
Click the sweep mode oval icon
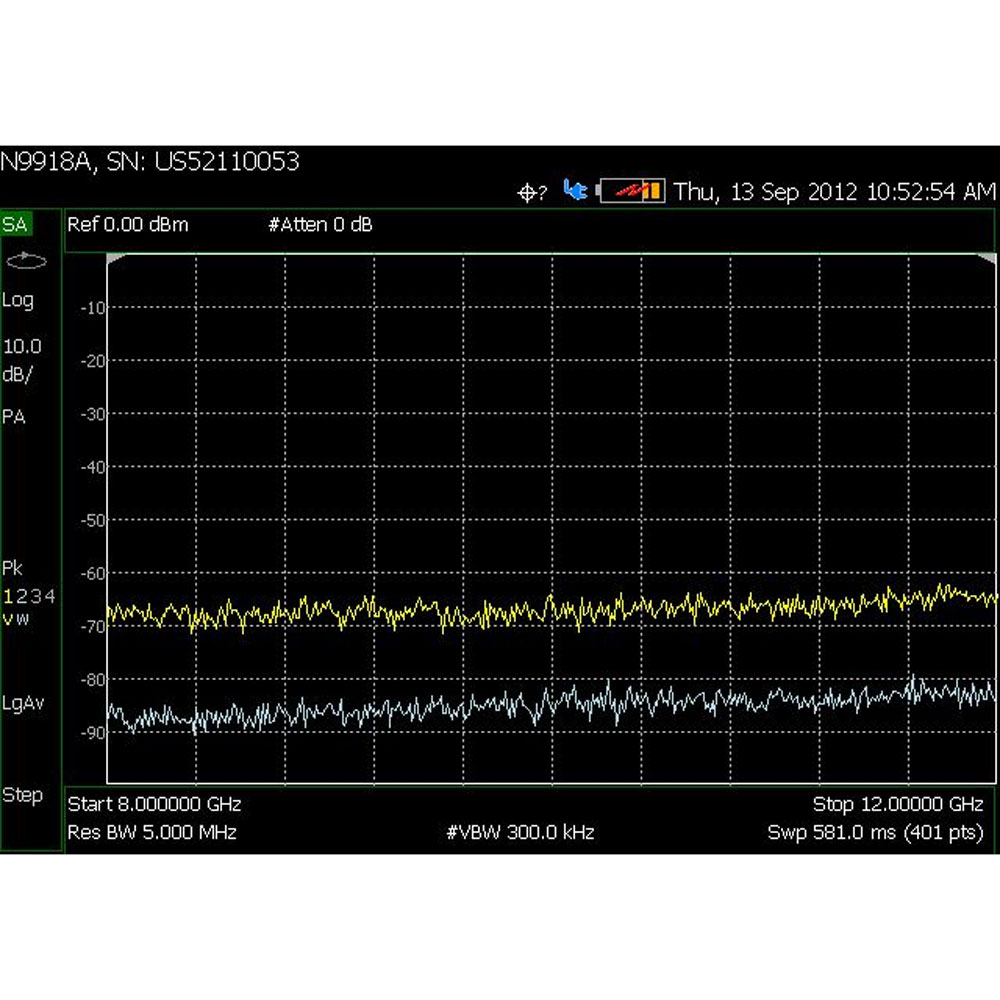24,261
